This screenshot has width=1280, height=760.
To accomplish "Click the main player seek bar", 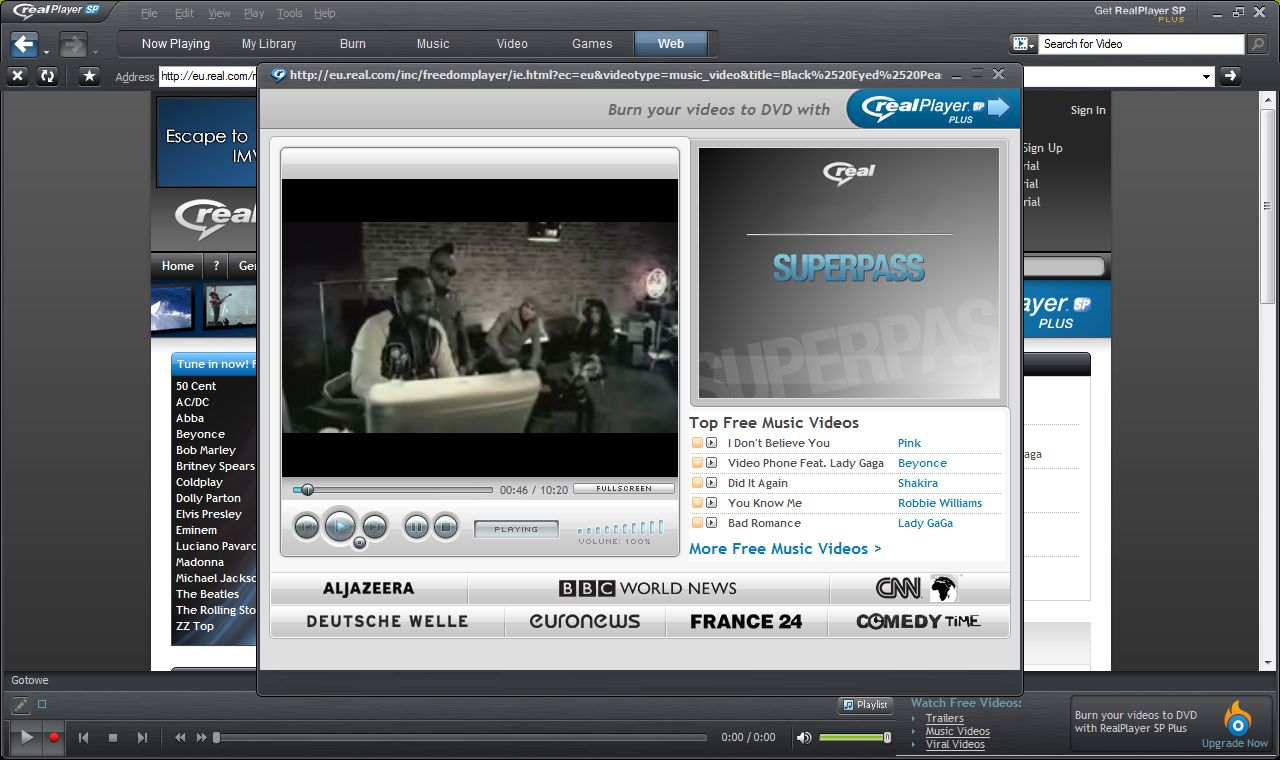I will [x=460, y=738].
